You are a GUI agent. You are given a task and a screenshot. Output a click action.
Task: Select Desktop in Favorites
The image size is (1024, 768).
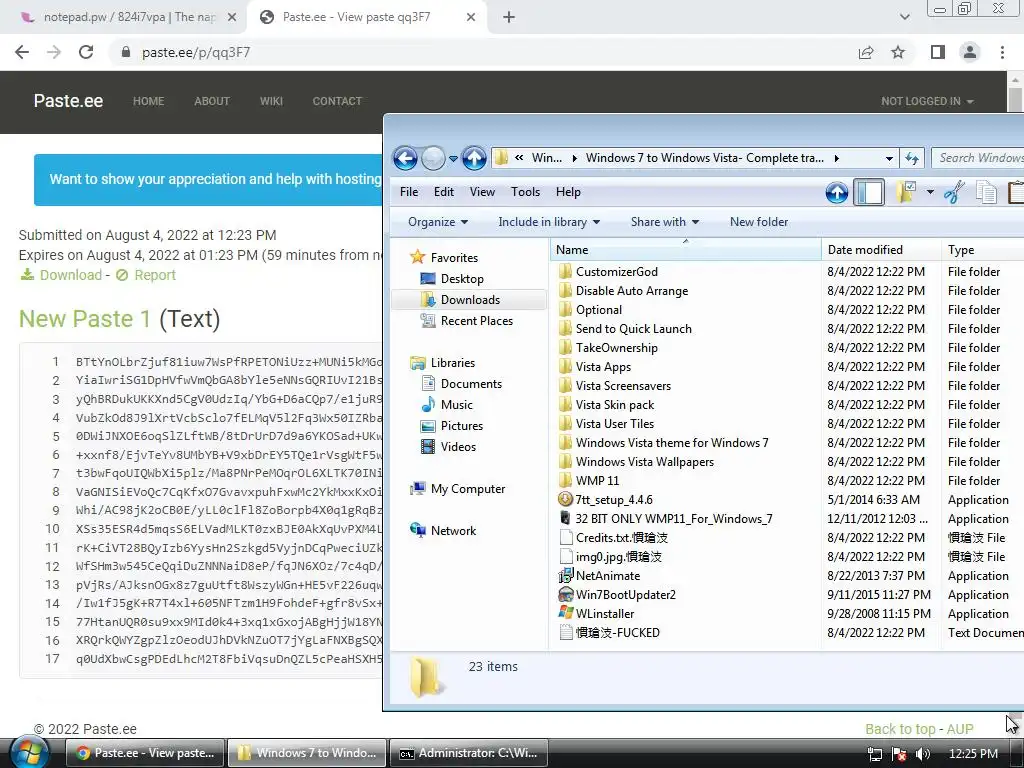point(462,279)
